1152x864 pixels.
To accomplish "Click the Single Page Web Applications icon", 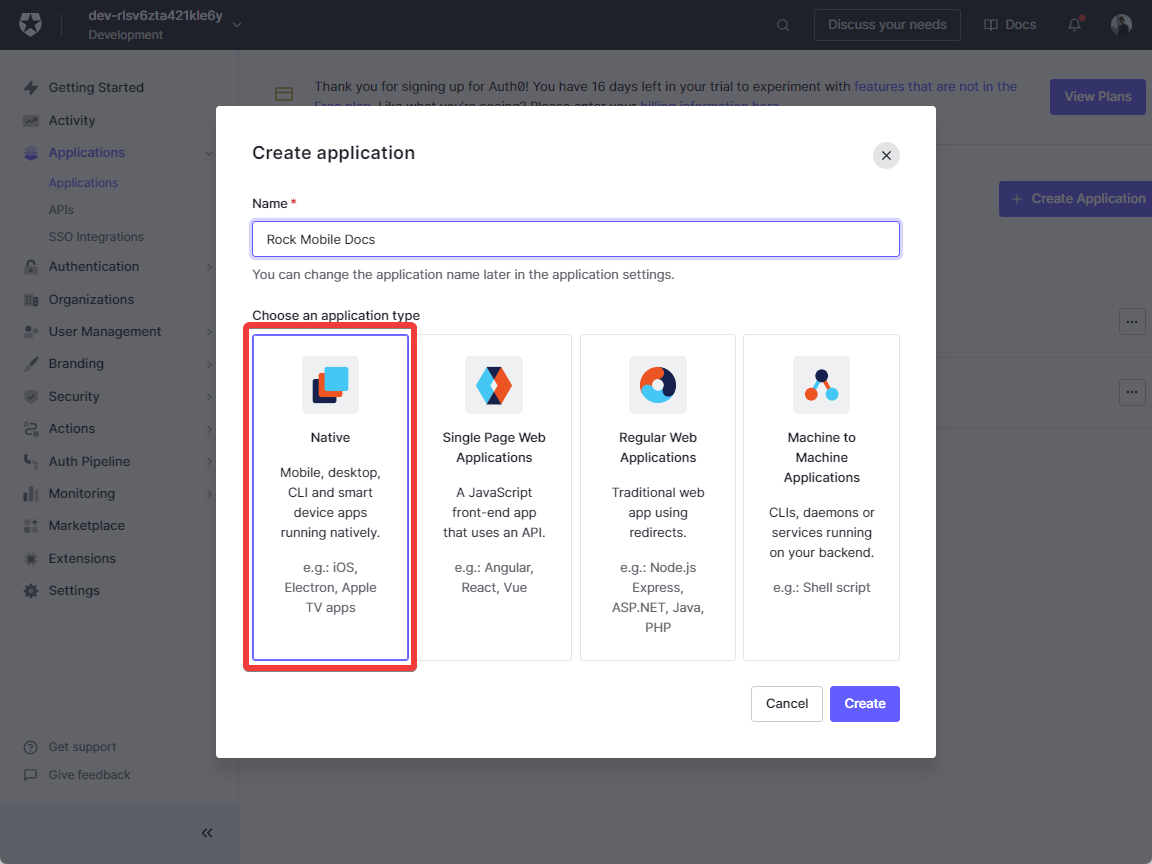I will pyautogui.click(x=494, y=385).
